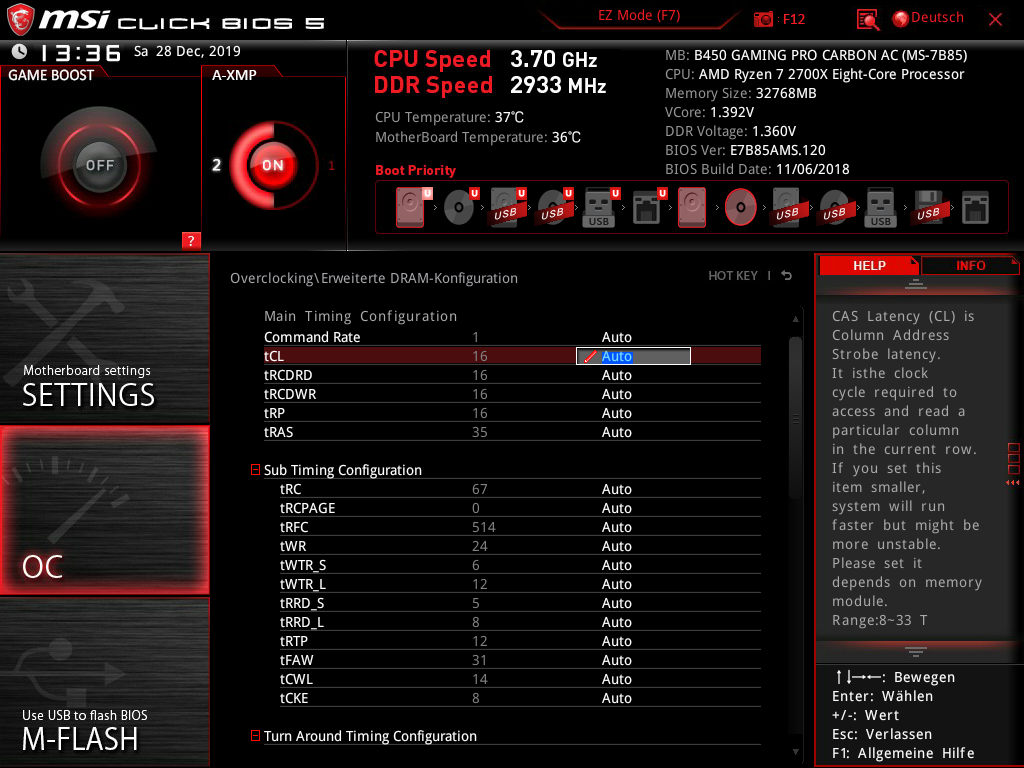Screen dimensions: 1024x768
Task: Click the Deutsch language label
Action: click(x=937, y=18)
